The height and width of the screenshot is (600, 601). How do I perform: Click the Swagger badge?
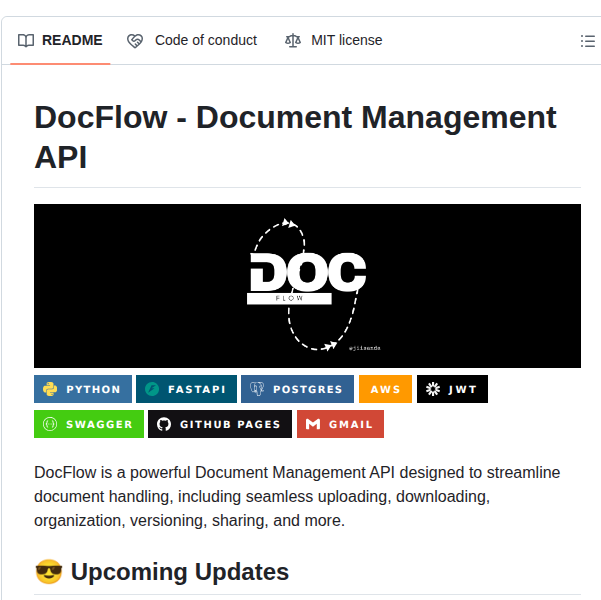tap(89, 424)
